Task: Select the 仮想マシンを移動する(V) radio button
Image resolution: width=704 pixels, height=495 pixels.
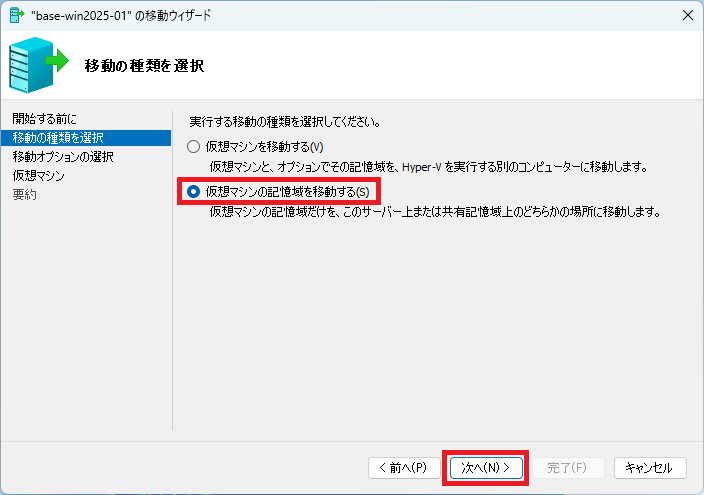Action: point(193,147)
